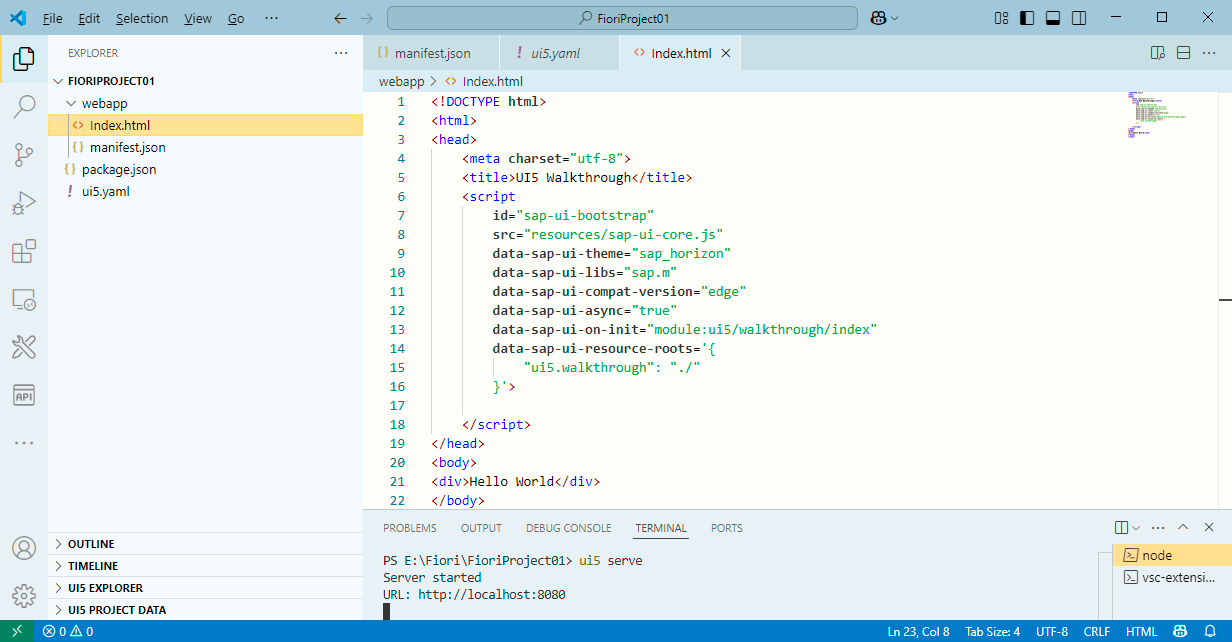The width and height of the screenshot is (1232, 642).
Task: Open editor More Actions ellipsis
Action: click(x=1210, y=53)
